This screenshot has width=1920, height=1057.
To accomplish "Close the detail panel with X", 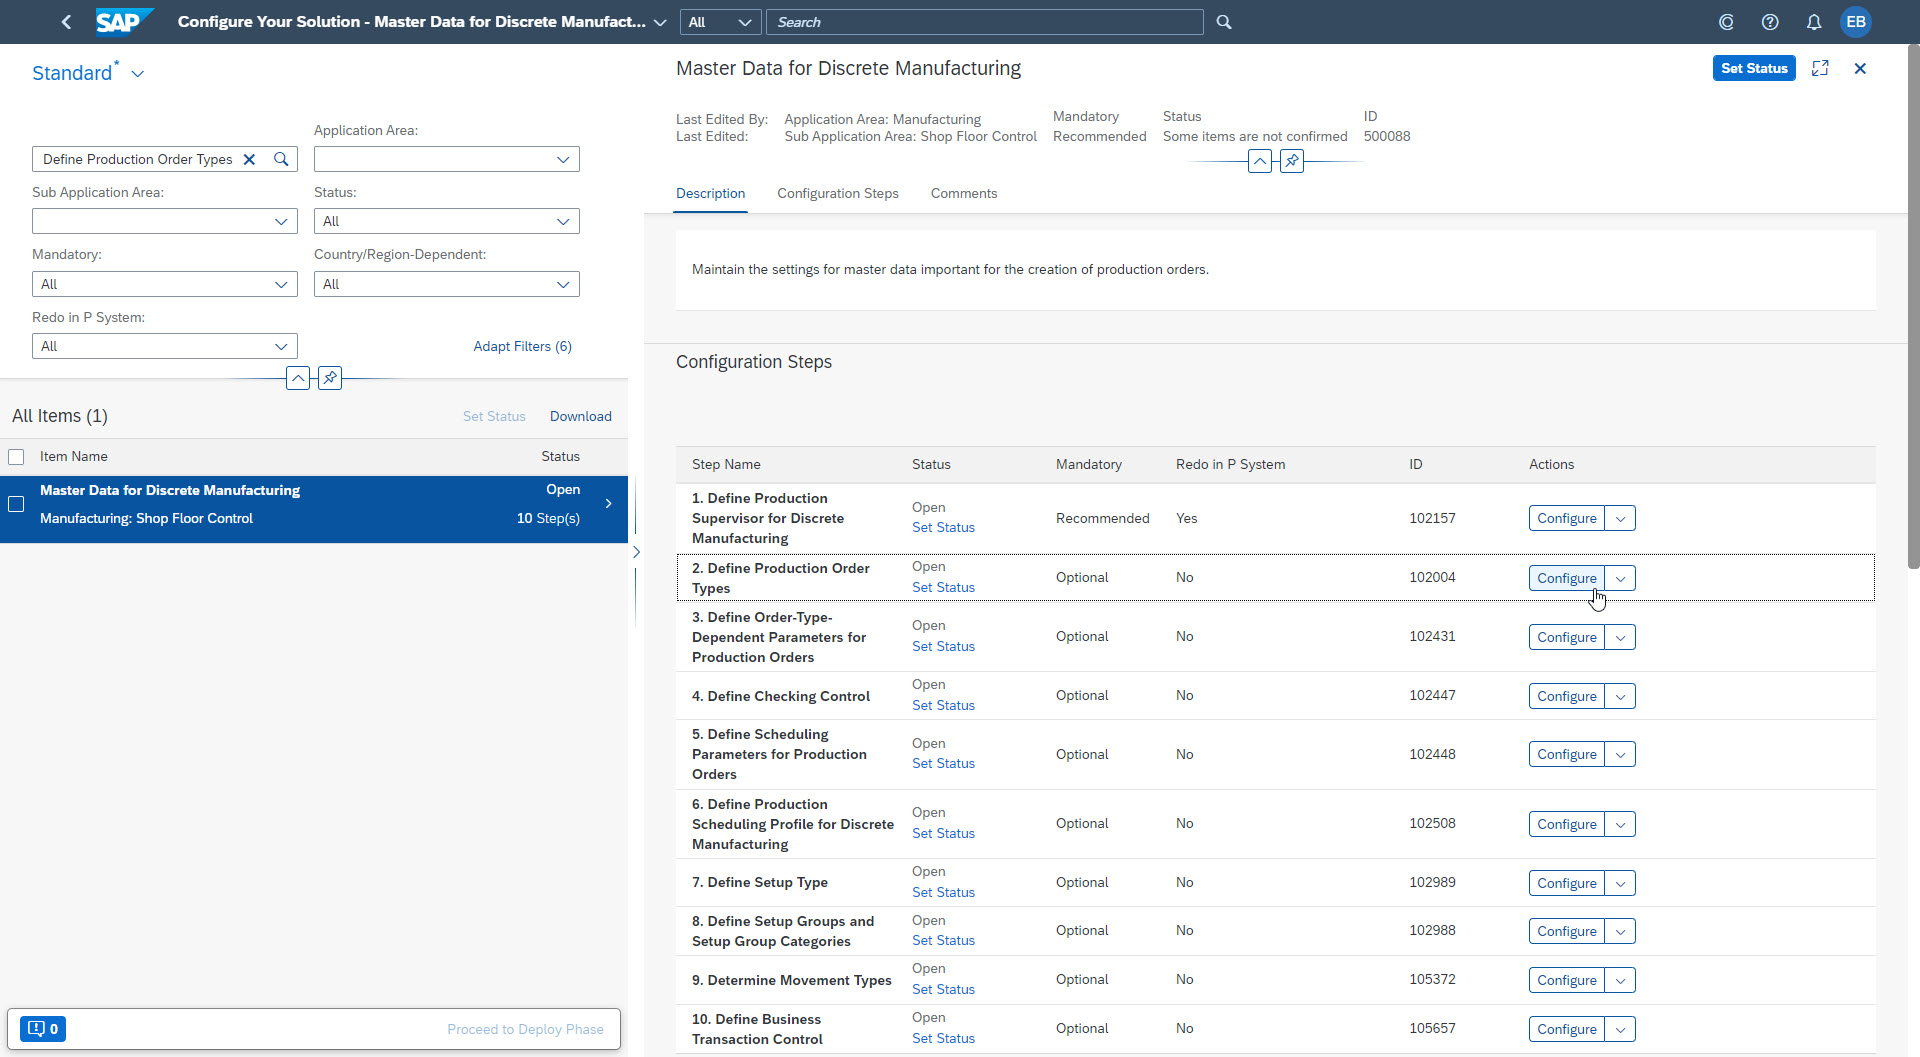I will tap(1860, 68).
